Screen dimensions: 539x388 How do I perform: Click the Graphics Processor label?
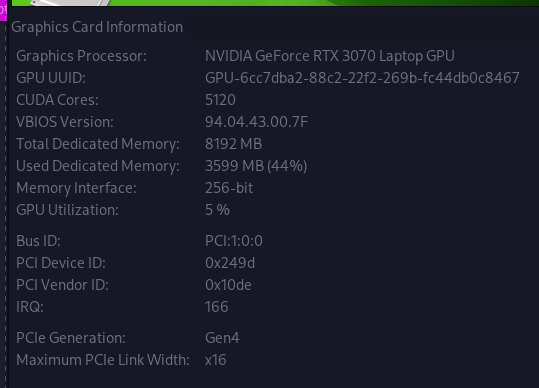[x=81, y=56]
